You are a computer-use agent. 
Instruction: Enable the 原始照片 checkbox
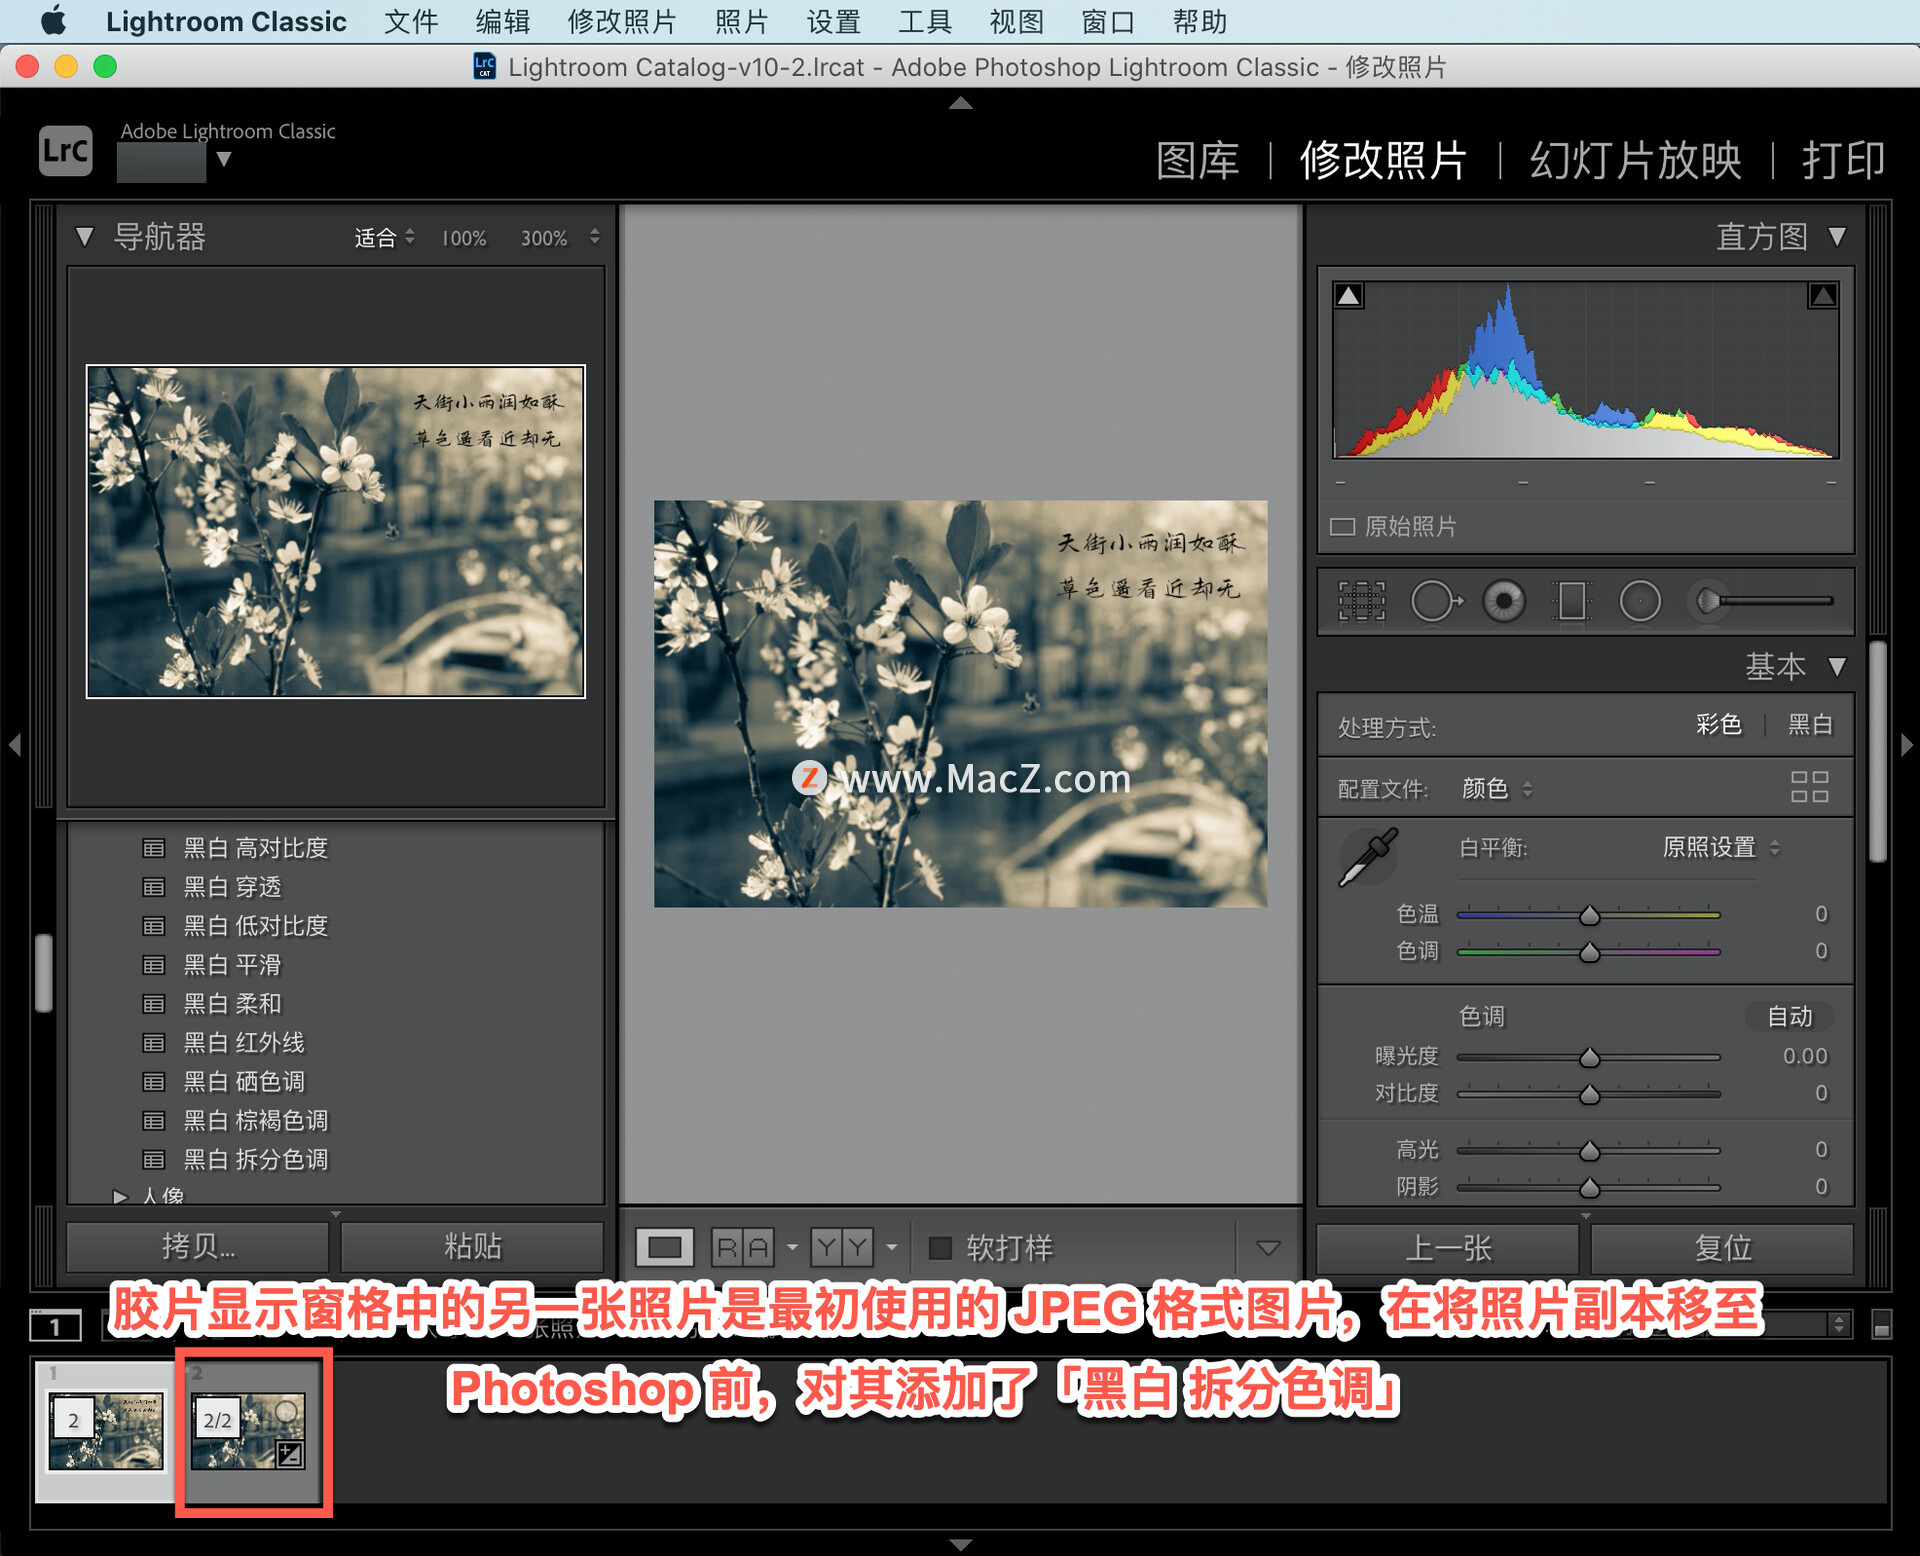click(x=1342, y=527)
